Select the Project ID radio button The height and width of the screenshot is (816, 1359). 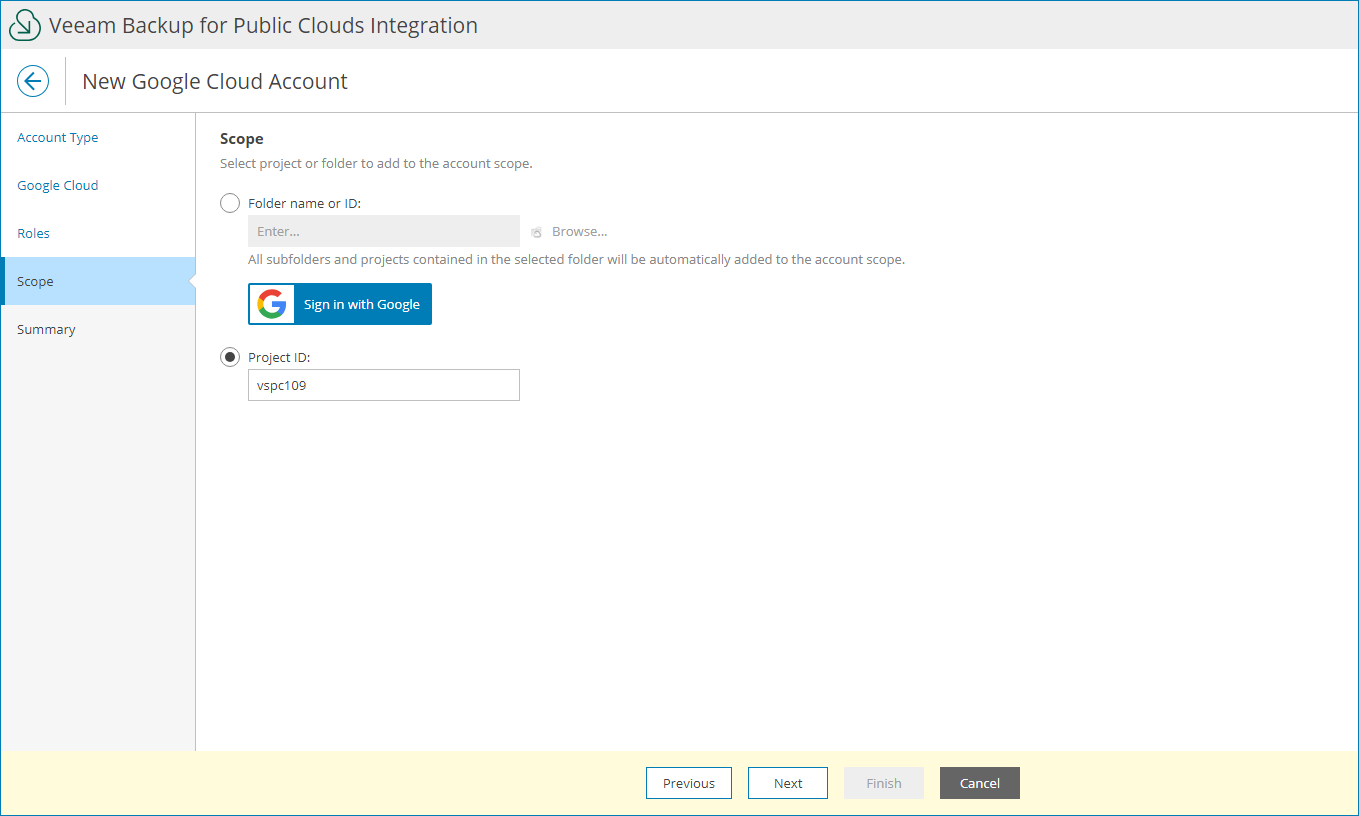point(230,357)
